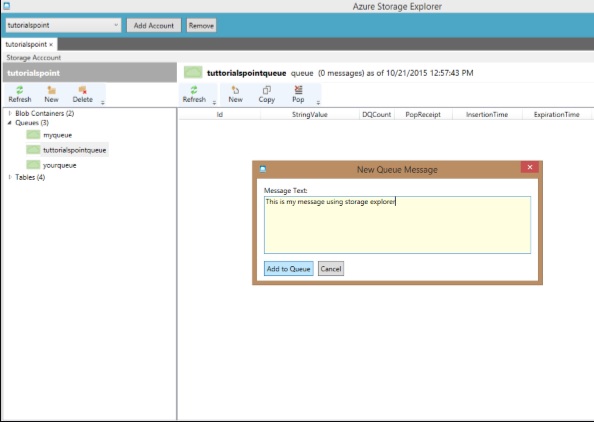Image resolution: width=594 pixels, height=422 pixels.
Task: Select myqueue in the tree
Action: [58, 135]
